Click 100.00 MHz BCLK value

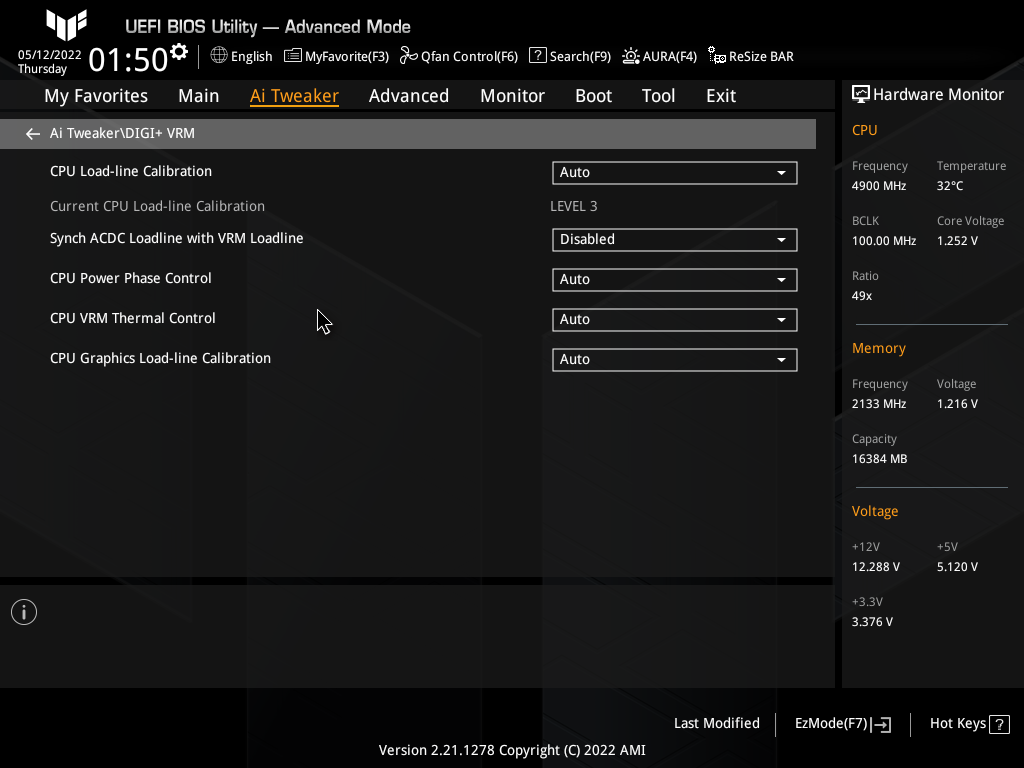884,241
